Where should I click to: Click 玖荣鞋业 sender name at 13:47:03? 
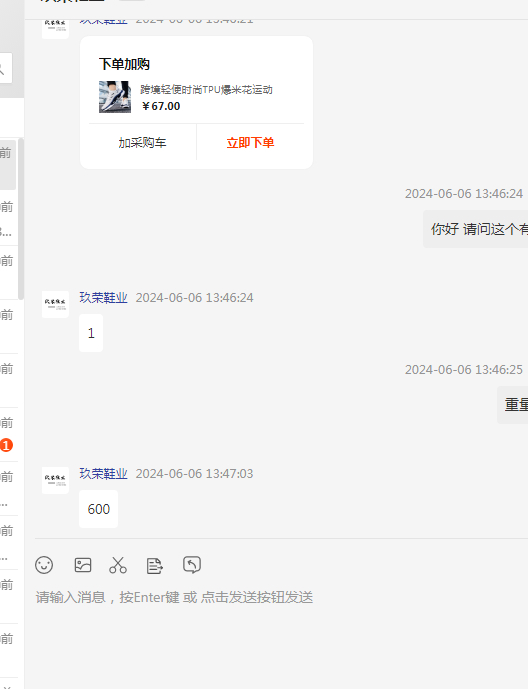click(103, 473)
